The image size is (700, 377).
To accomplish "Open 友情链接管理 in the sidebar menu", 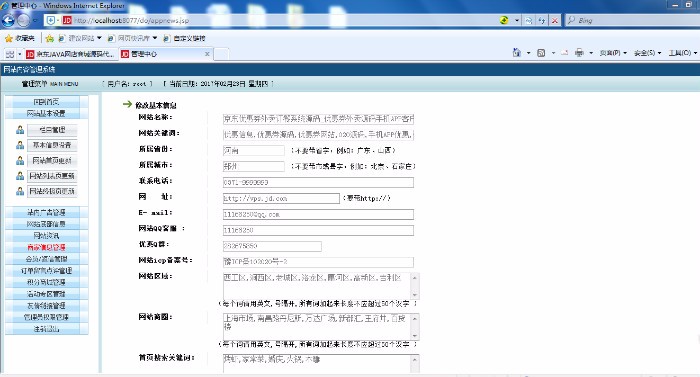I will pos(46,306).
